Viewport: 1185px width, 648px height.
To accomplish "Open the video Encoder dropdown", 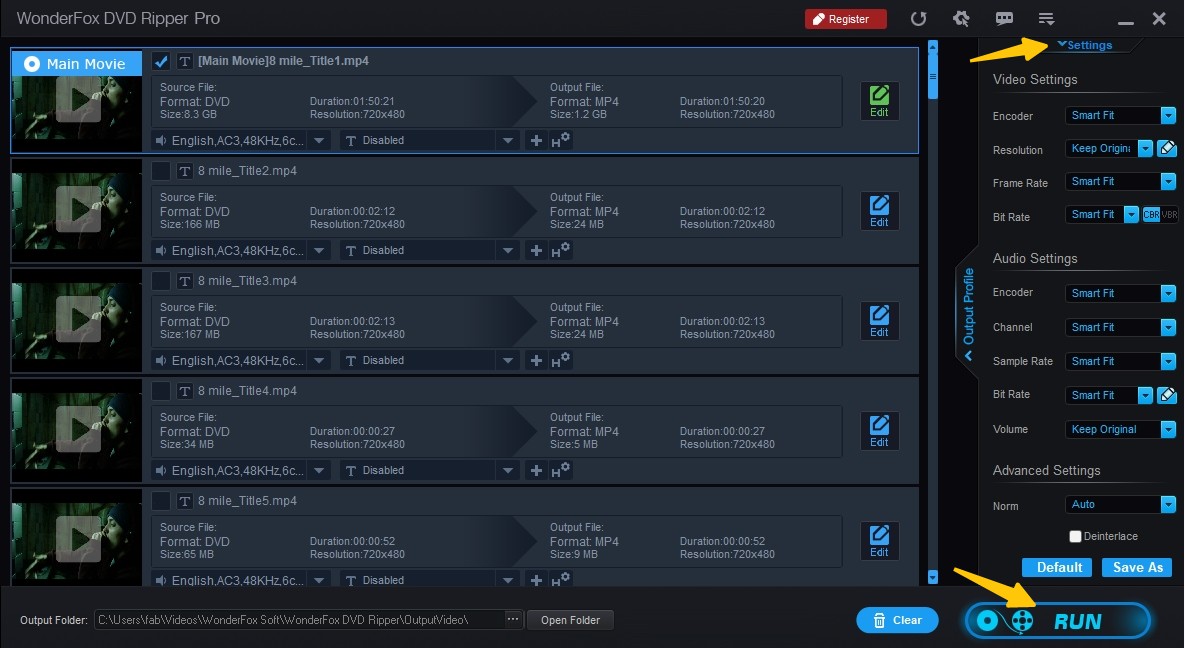I will [x=1168, y=115].
